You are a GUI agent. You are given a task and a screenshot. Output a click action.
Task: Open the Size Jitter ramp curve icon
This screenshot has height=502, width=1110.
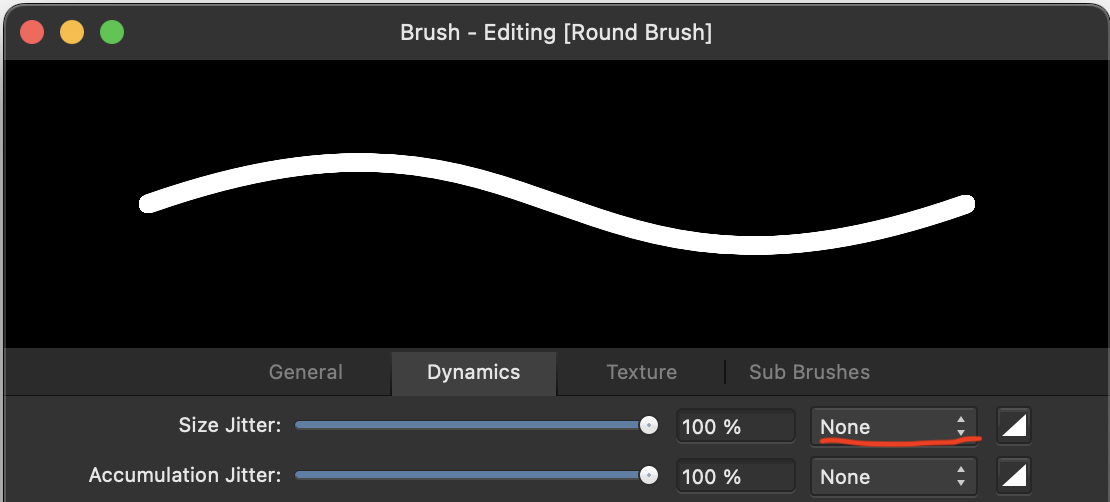(x=1014, y=426)
